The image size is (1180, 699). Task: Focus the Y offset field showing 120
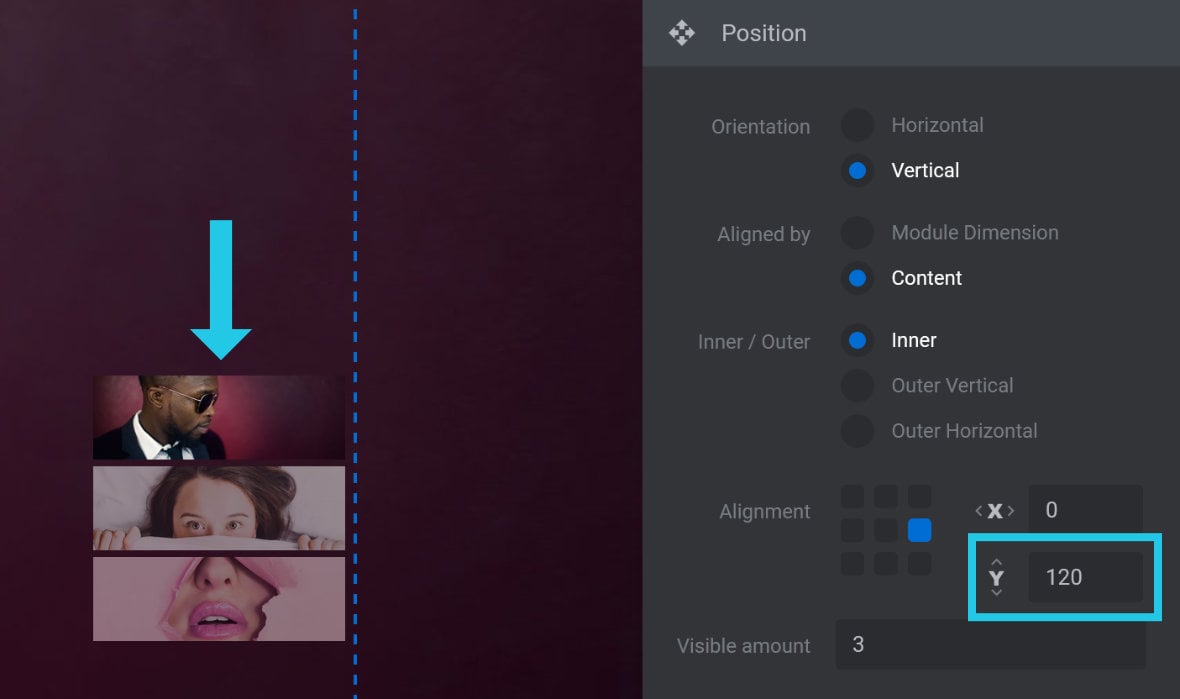(x=1086, y=577)
